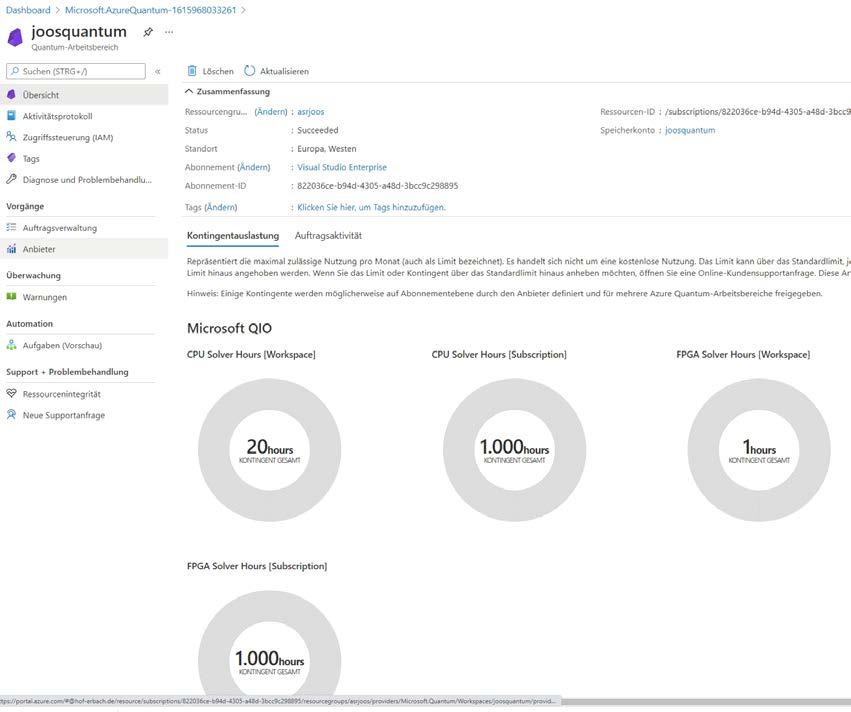
Task: Click the Überwachung section header
Action: tap(33, 275)
